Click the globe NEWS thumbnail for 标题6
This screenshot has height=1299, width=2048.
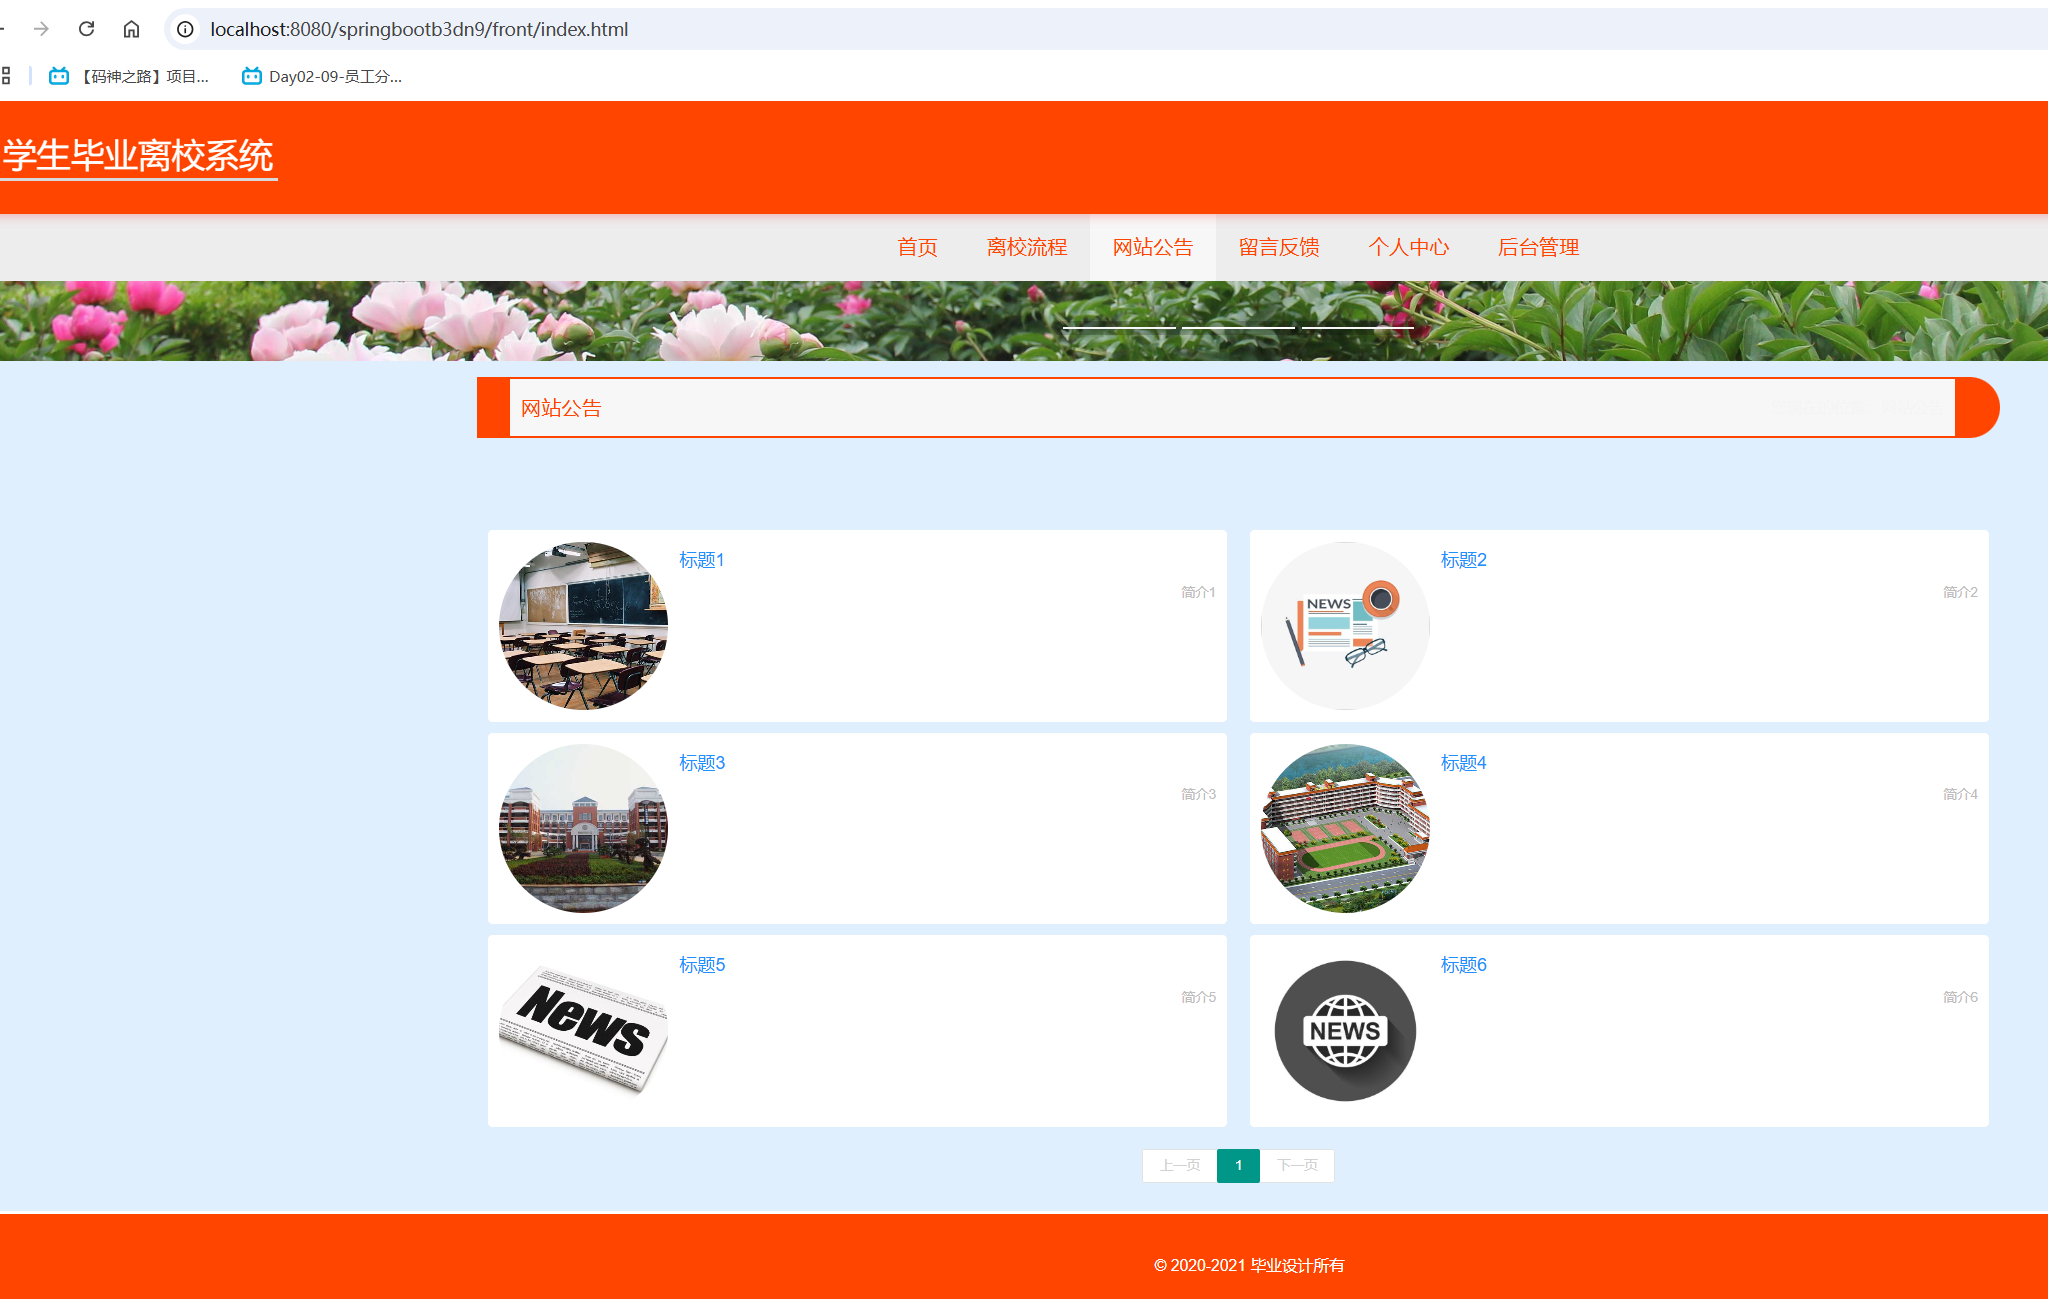coord(1345,1031)
